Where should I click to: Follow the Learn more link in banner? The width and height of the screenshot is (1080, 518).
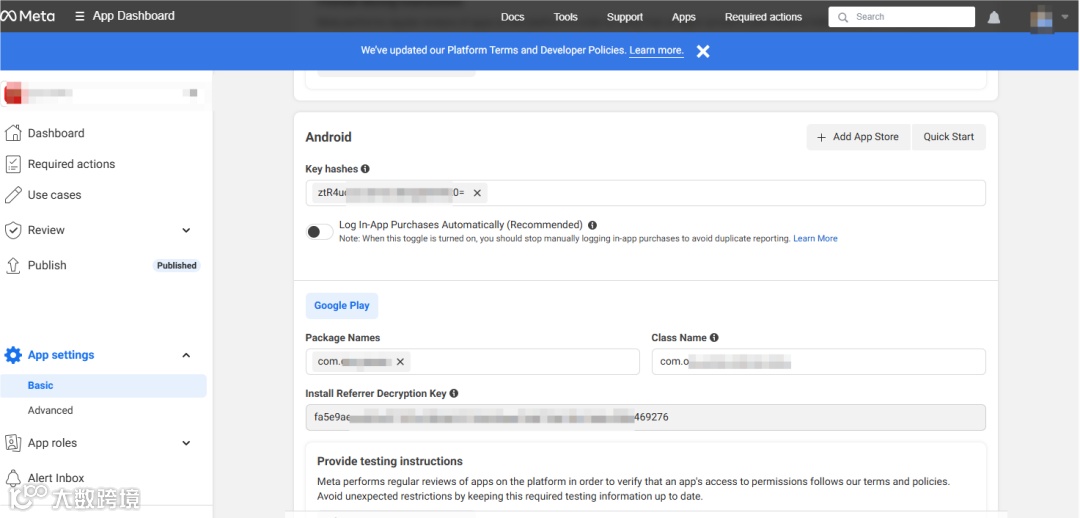coord(656,50)
